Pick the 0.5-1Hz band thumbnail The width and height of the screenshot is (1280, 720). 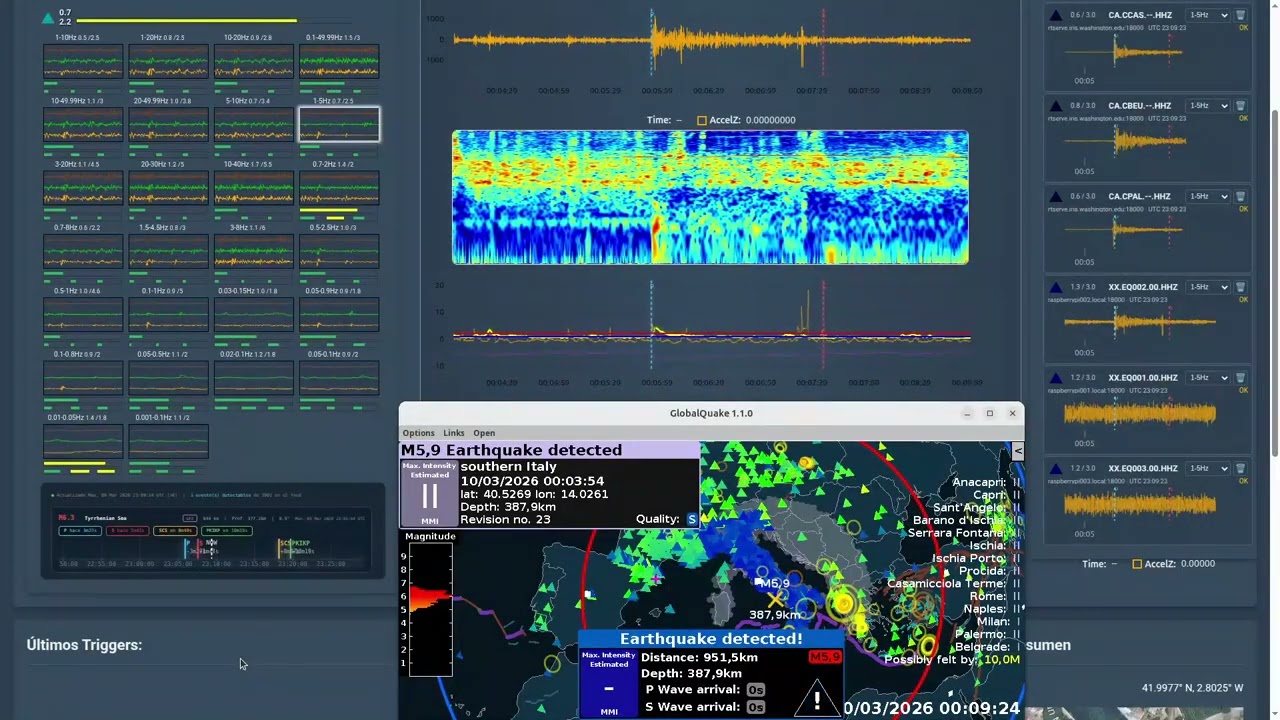(x=83, y=315)
